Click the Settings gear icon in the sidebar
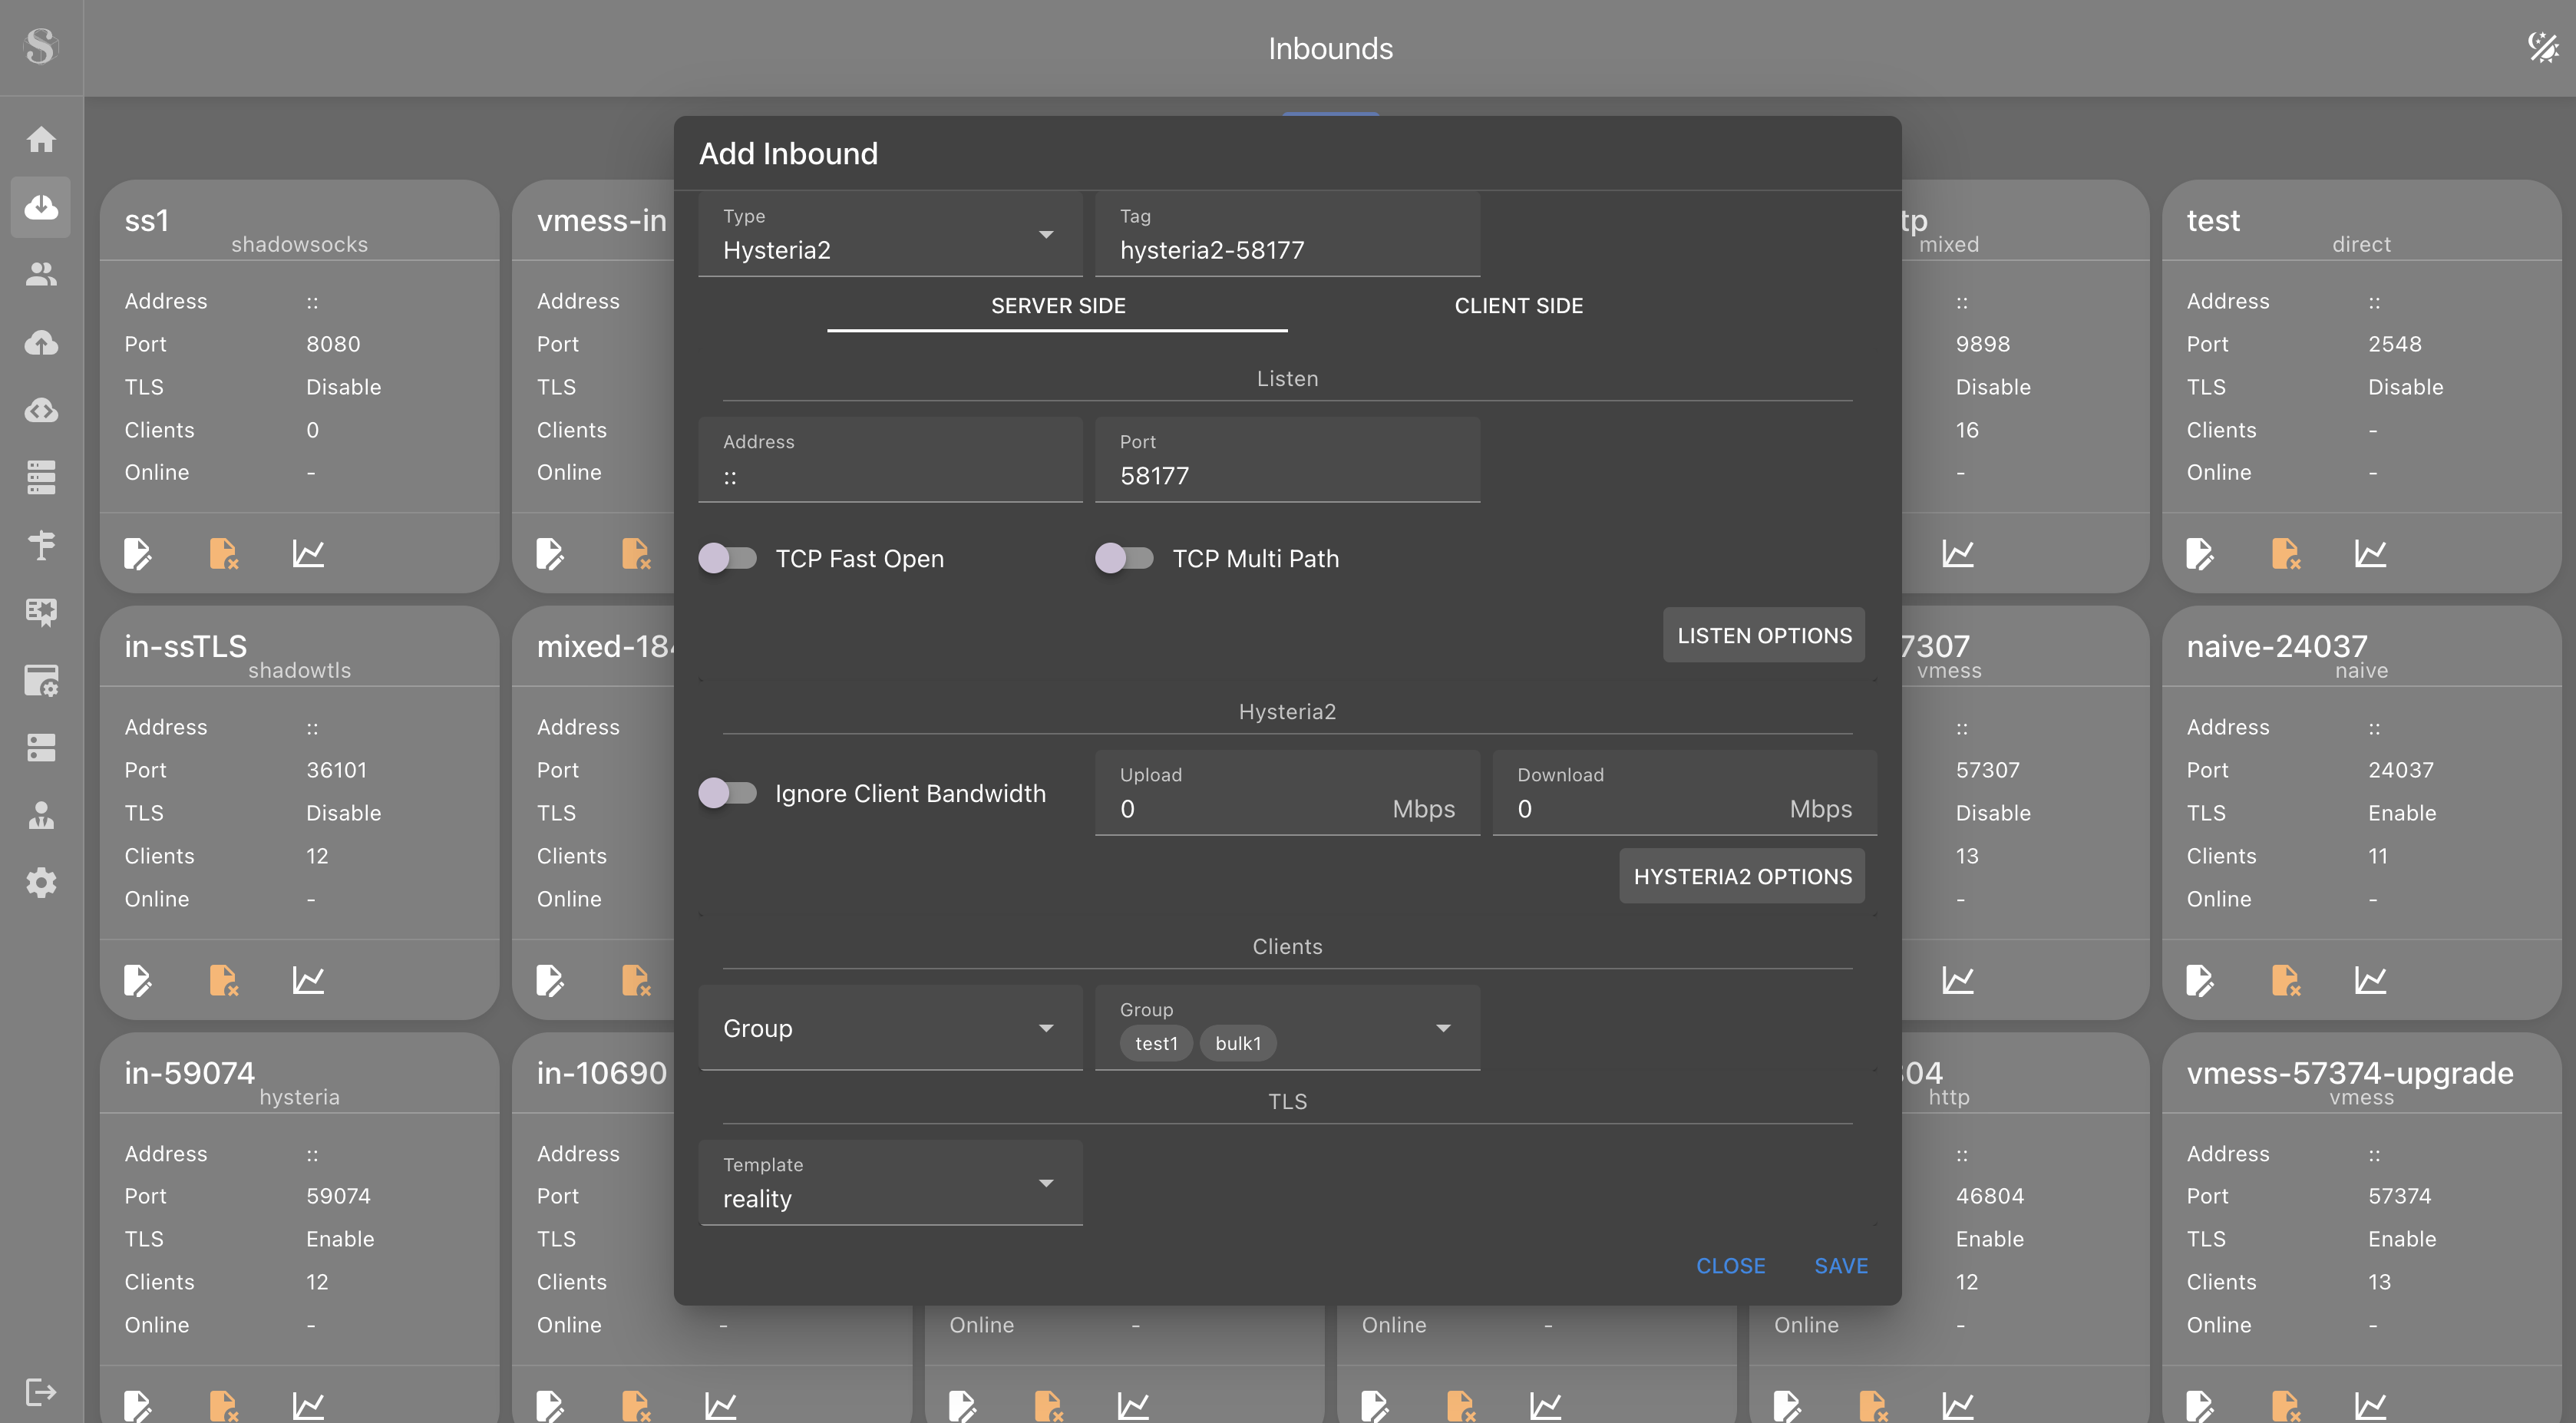This screenshot has height=1423, width=2576. (x=41, y=882)
